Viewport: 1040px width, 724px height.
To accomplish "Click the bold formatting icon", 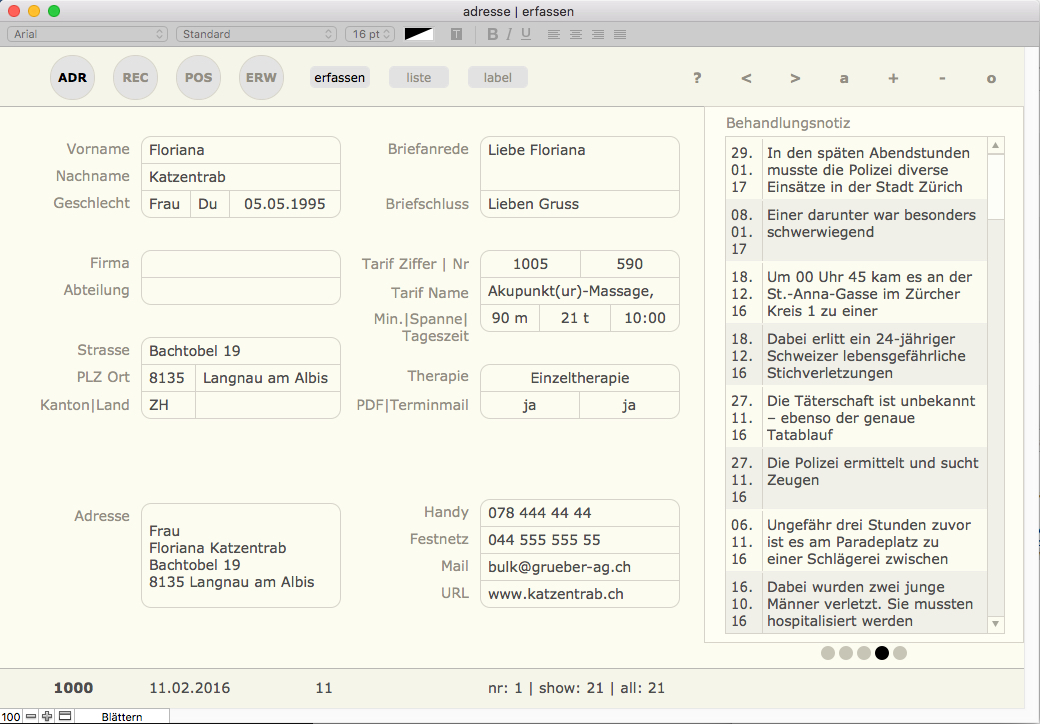I will coord(492,34).
